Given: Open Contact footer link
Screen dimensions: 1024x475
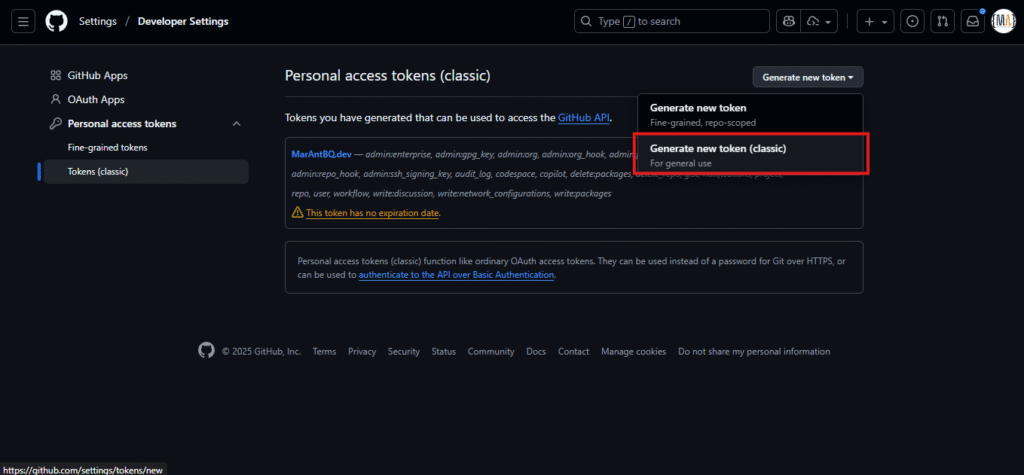Looking at the screenshot, I should pos(573,352).
